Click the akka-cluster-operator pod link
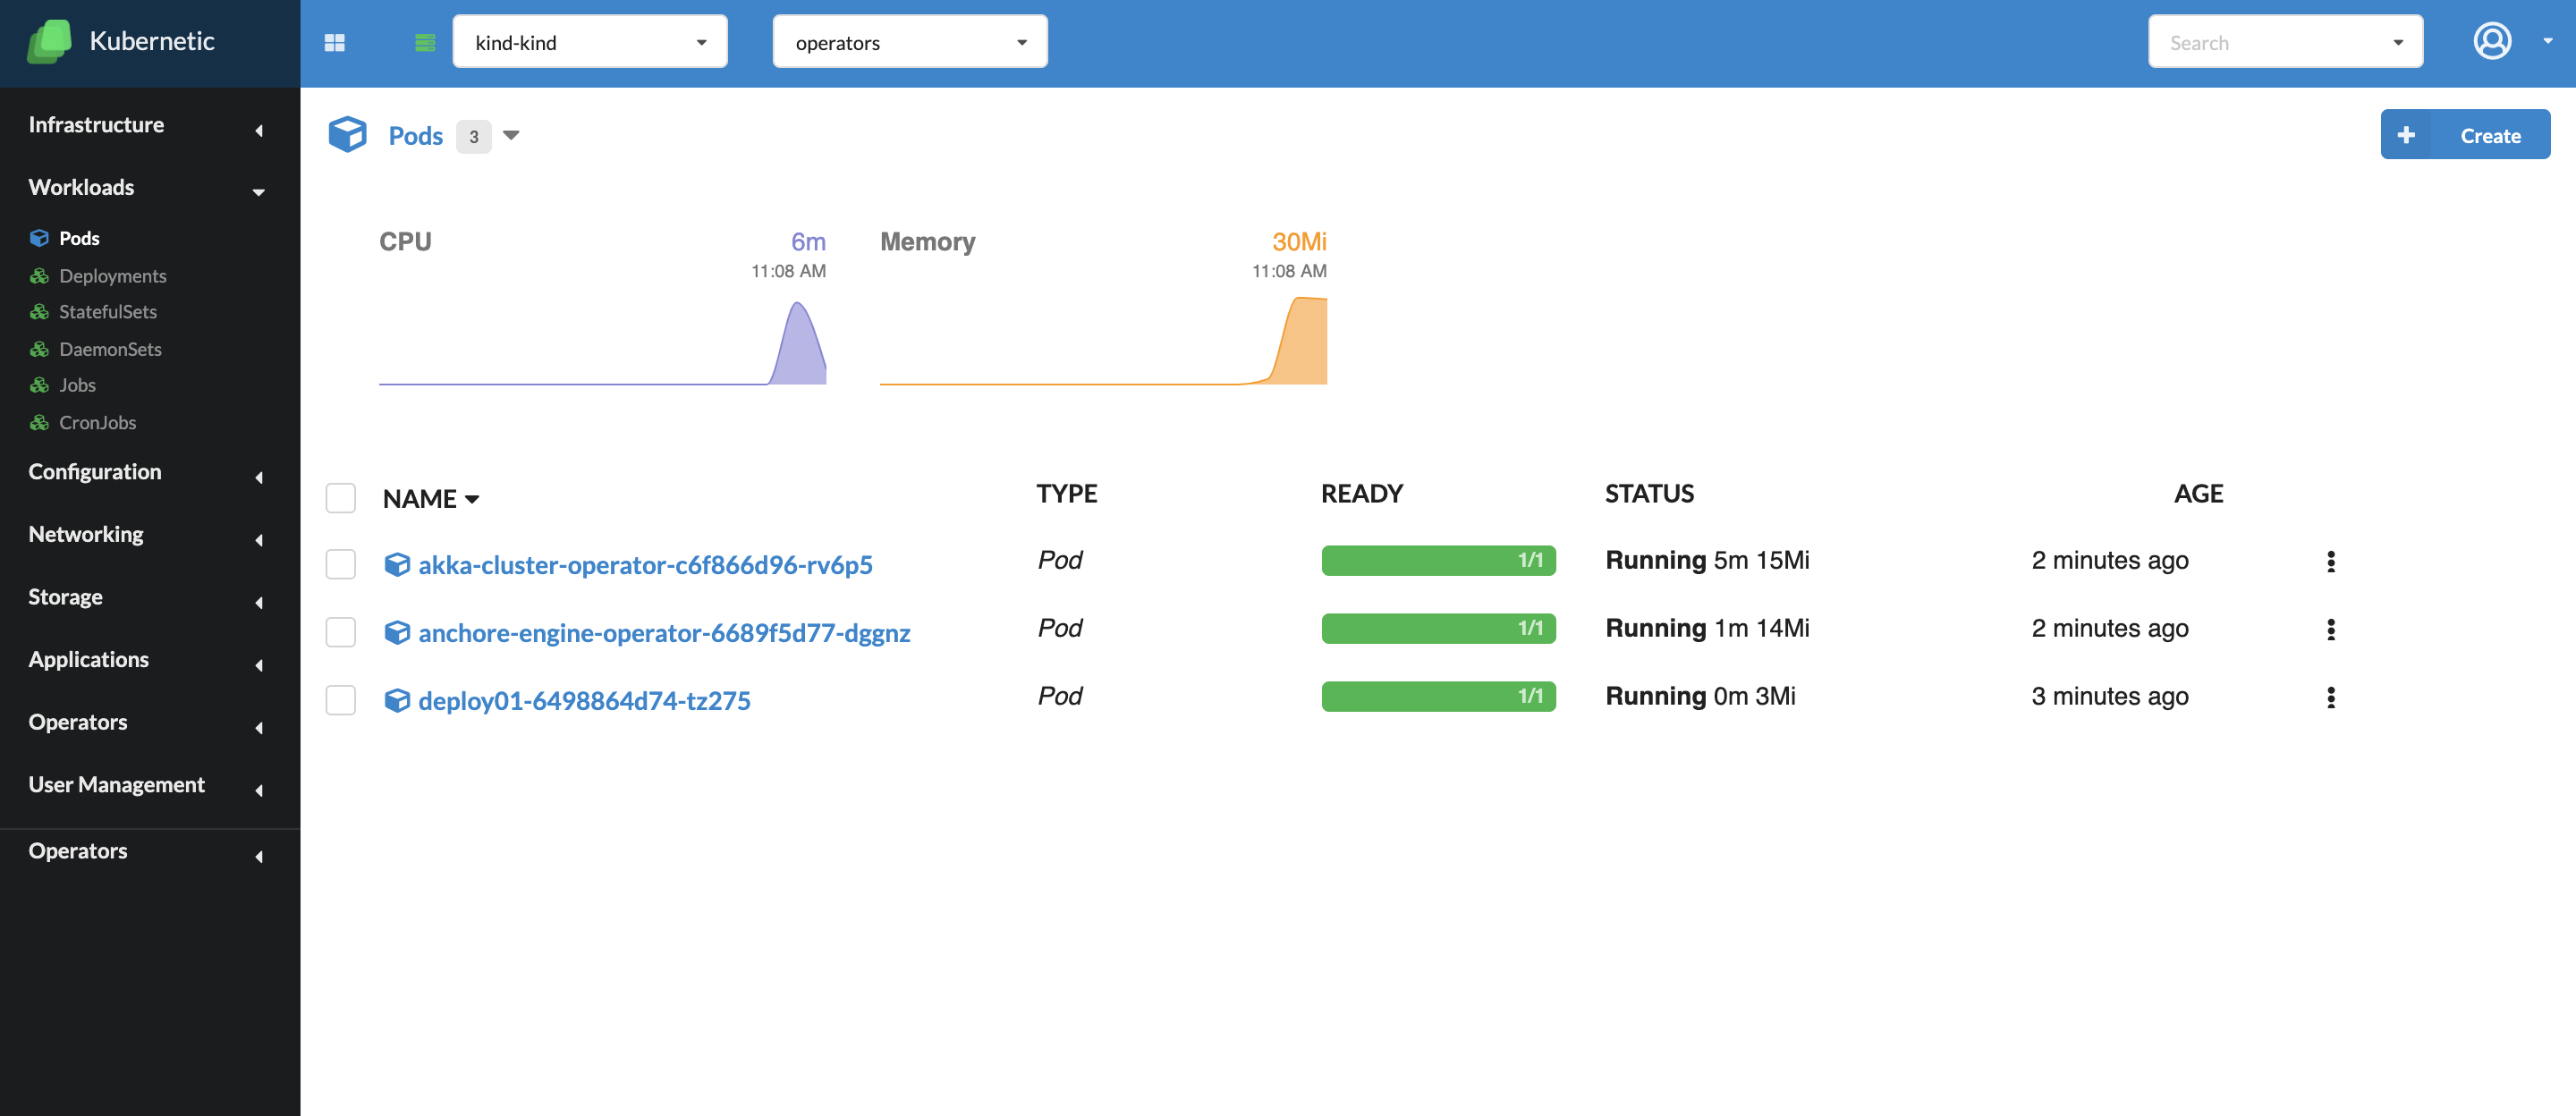2576x1116 pixels. coord(644,562)
